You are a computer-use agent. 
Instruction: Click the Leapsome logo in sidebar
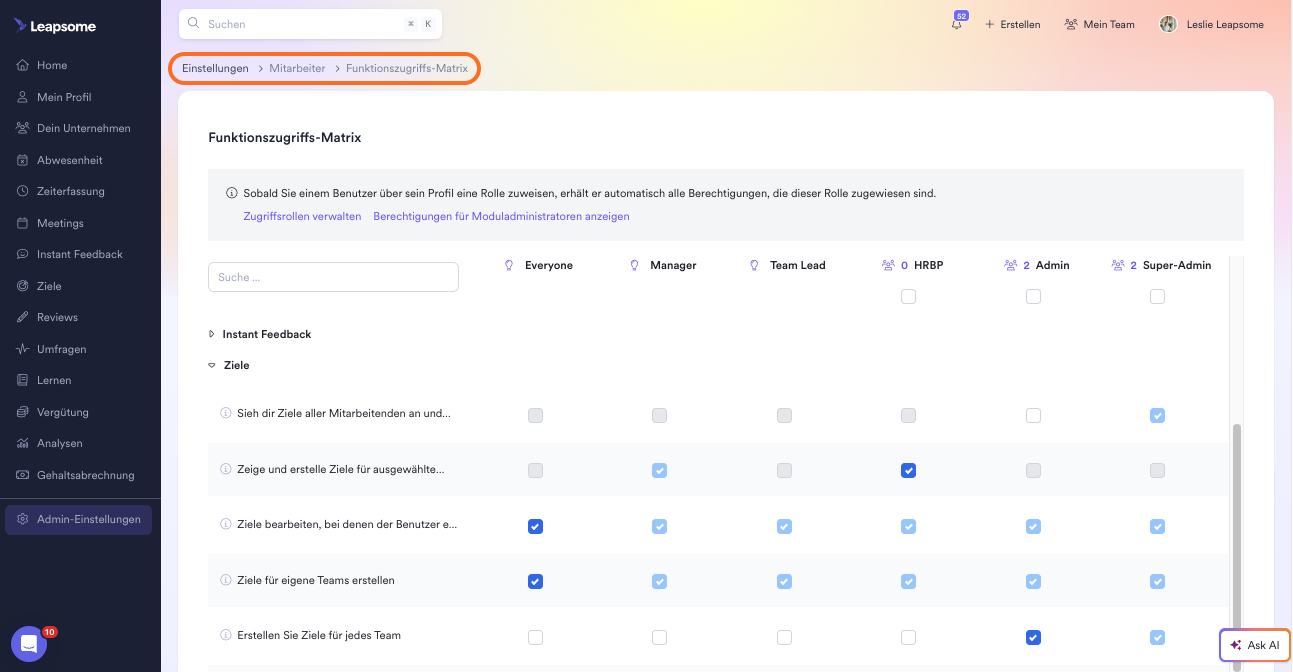(56, 26)
